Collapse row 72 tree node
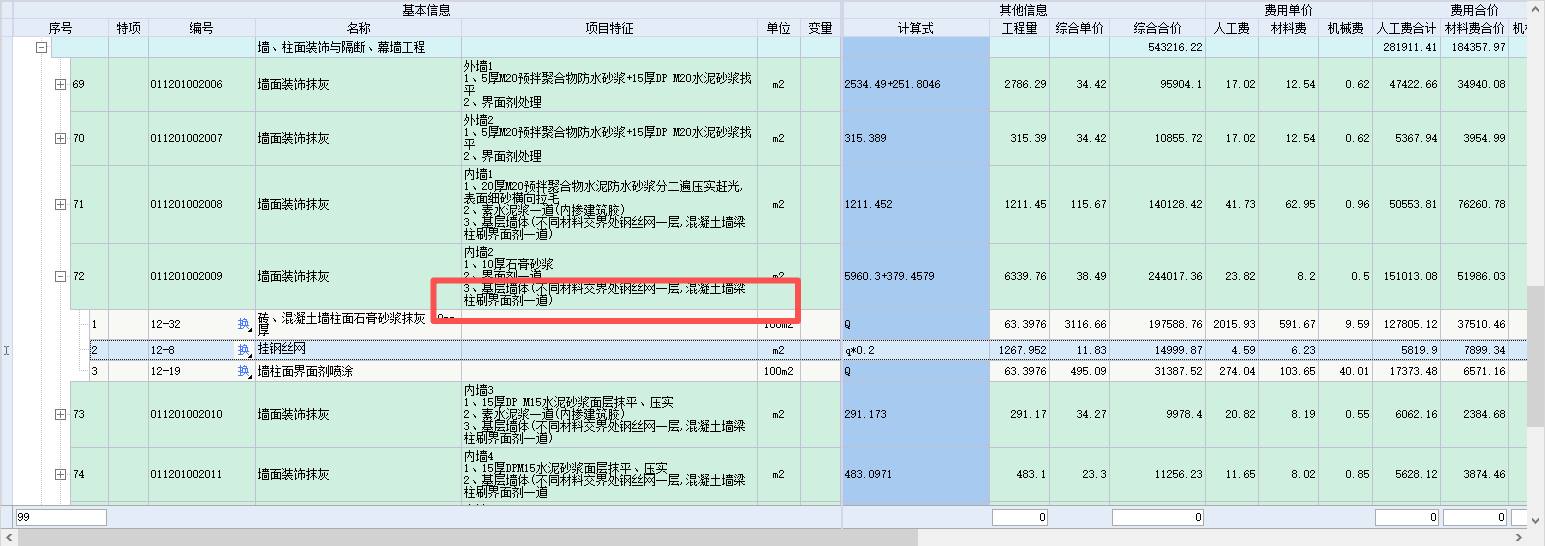The height and width of the screenshot is (546, 1545). [60, 276]
